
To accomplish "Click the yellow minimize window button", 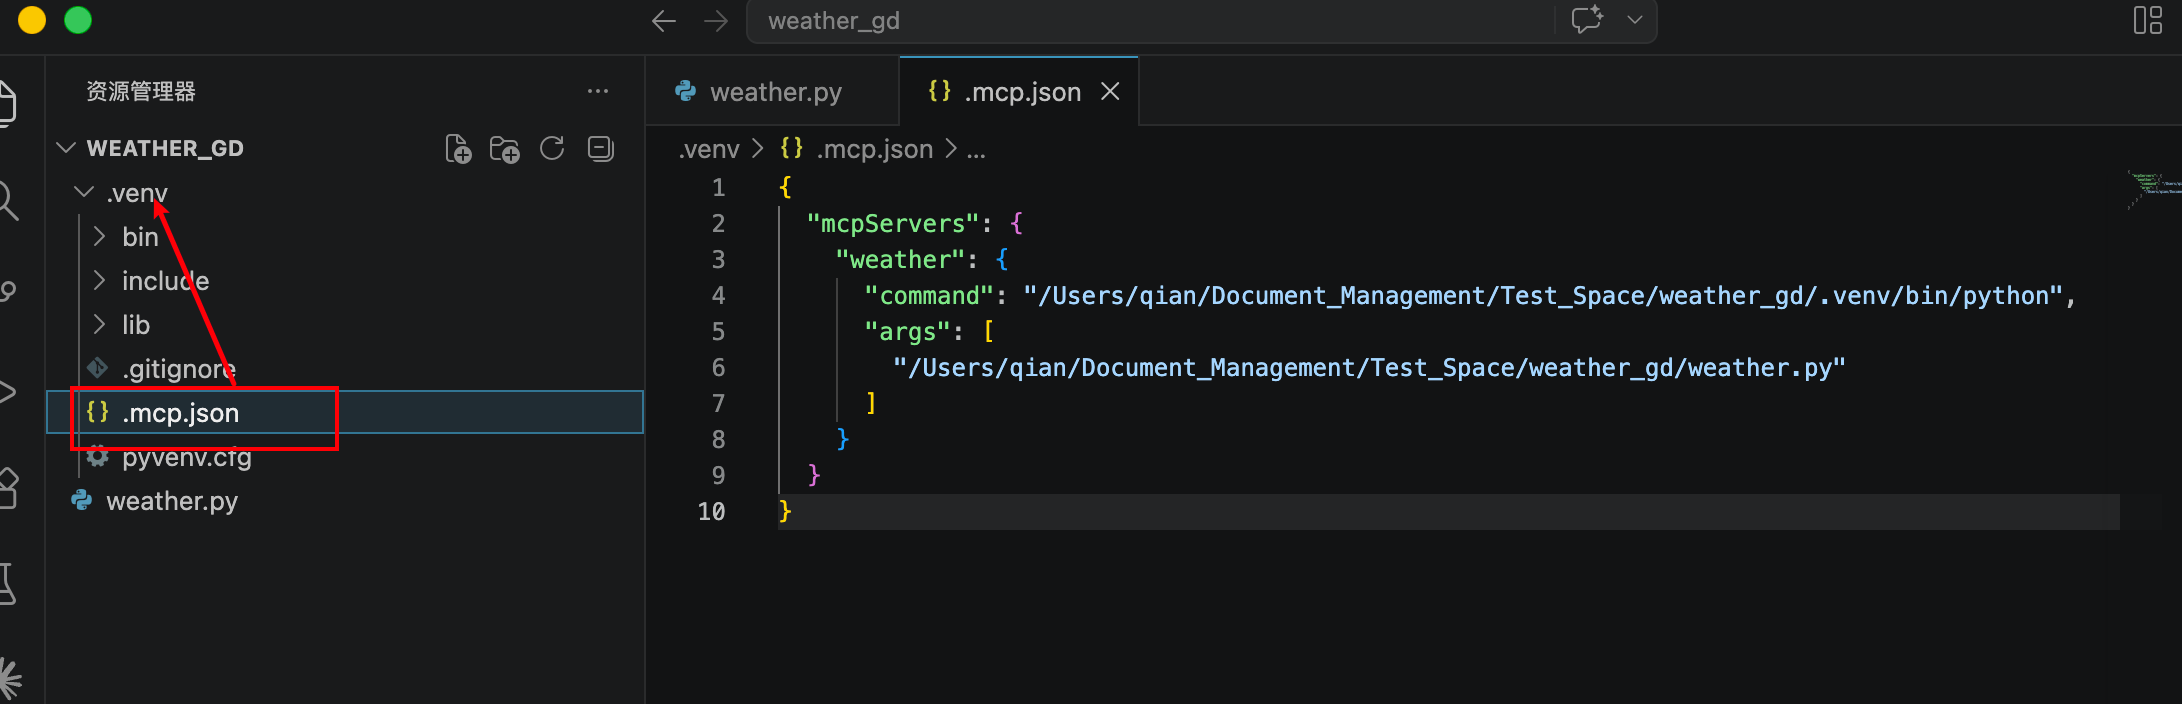I will [32, 20].
